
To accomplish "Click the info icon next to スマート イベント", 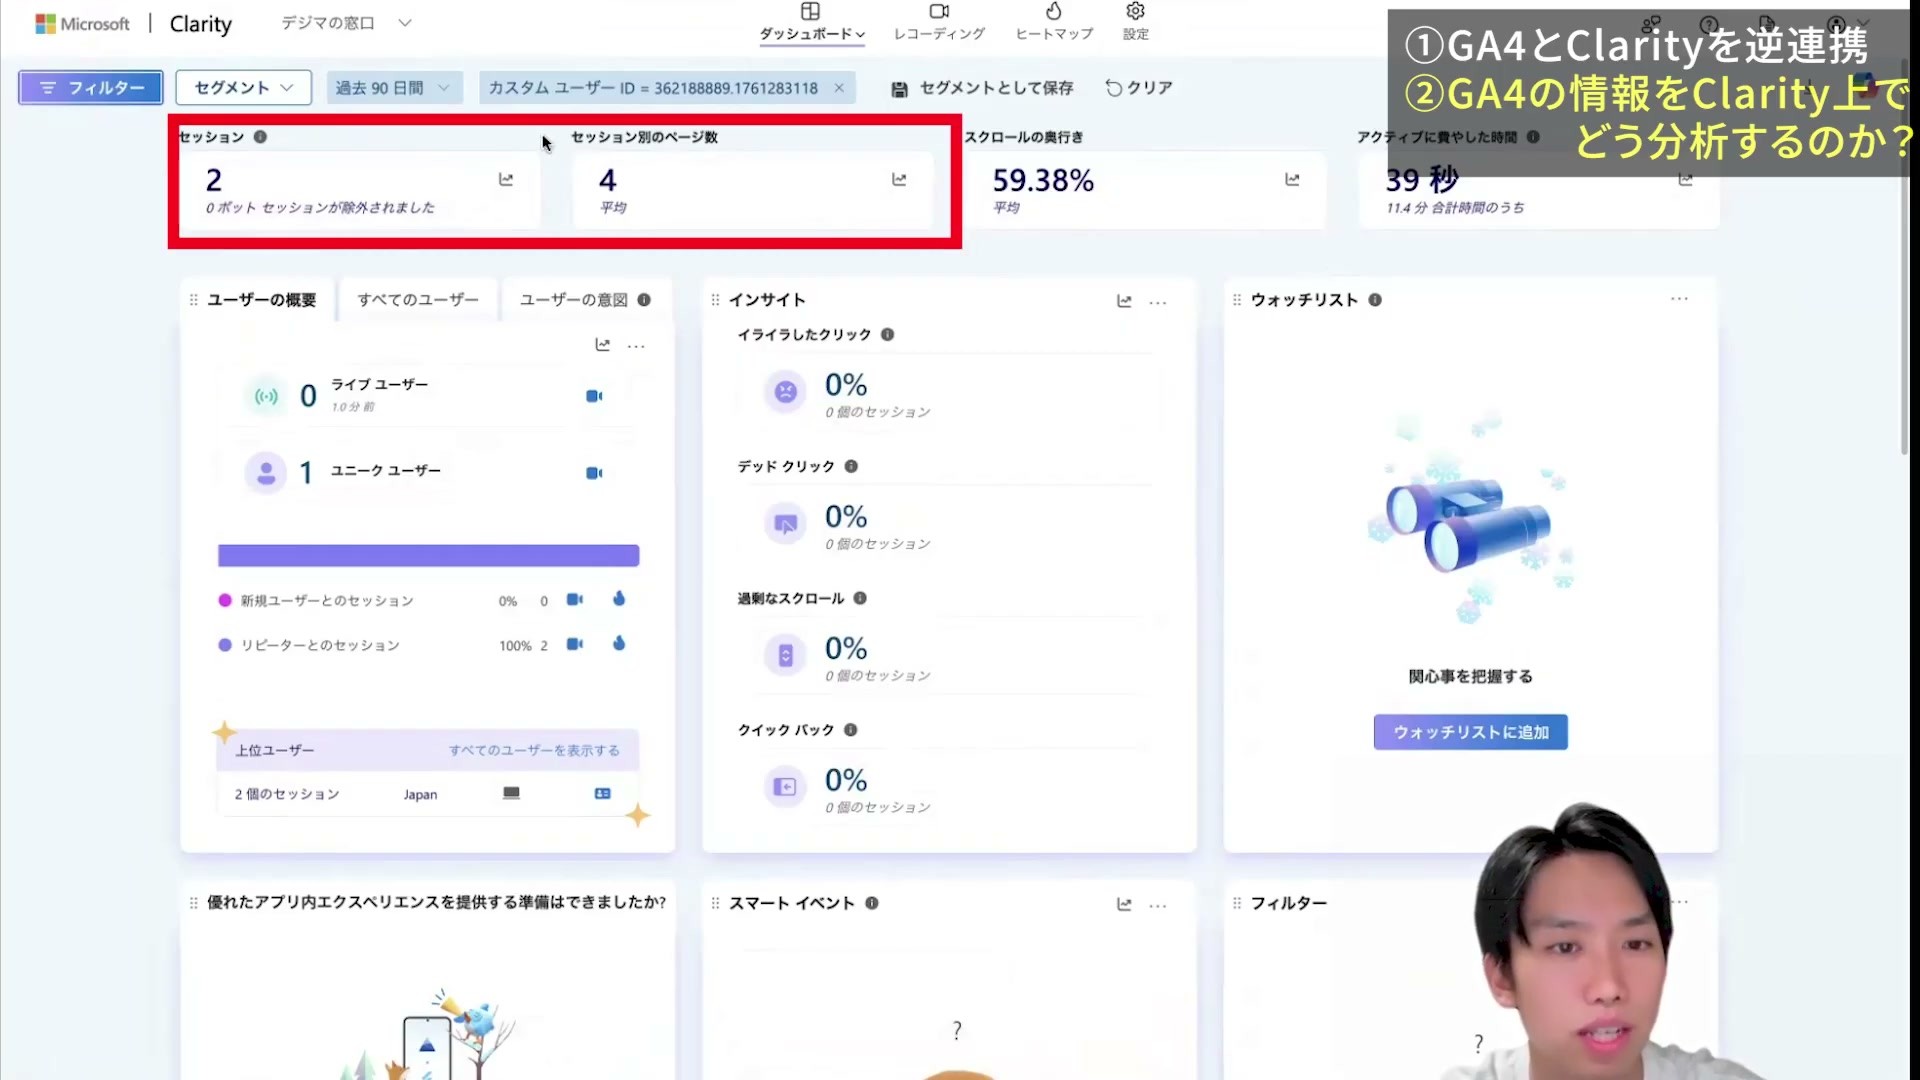I will [x=872, y=903].
